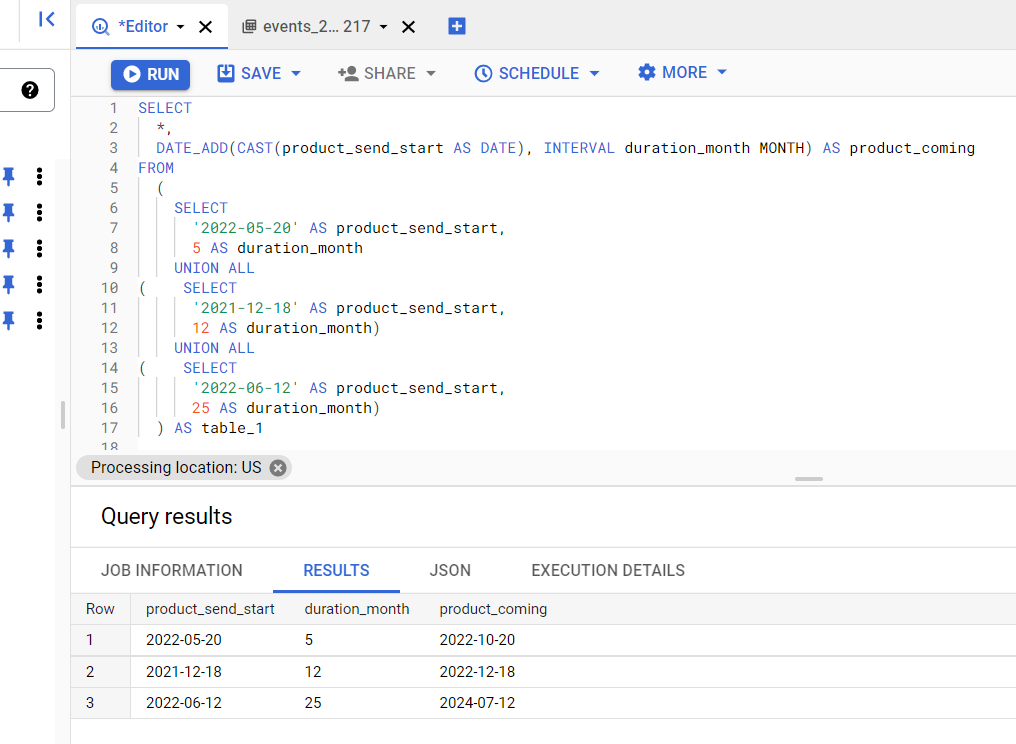
Task: Open second three-dot menu in sidebar
Action: (x=40, y=212)
